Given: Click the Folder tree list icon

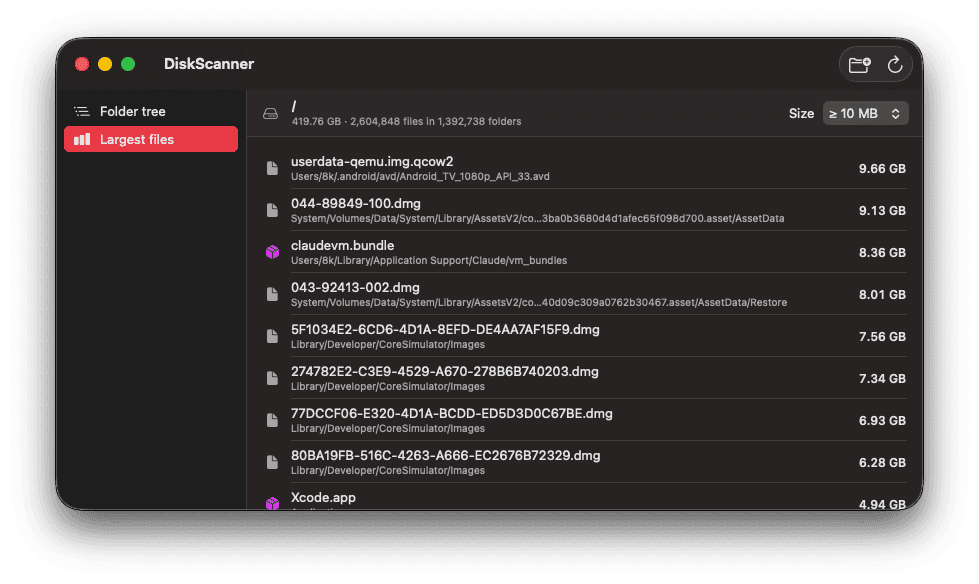Looking at the screenshot, I should (82, 111).
